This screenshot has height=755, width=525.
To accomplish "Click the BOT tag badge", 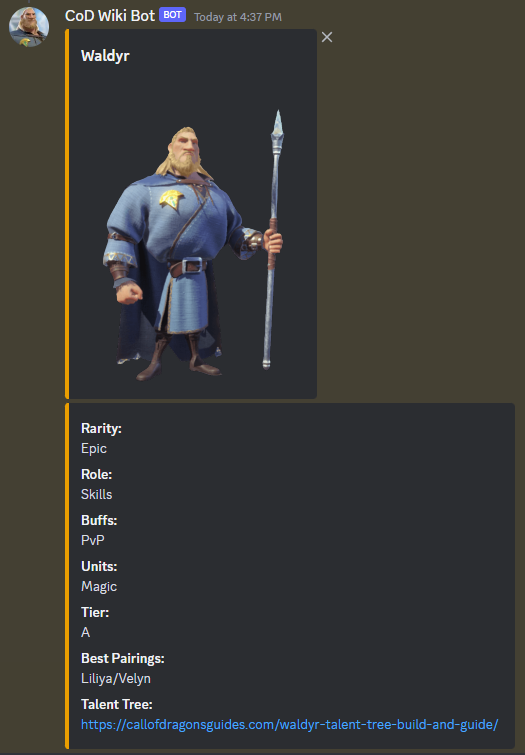I will pos(172,15).
